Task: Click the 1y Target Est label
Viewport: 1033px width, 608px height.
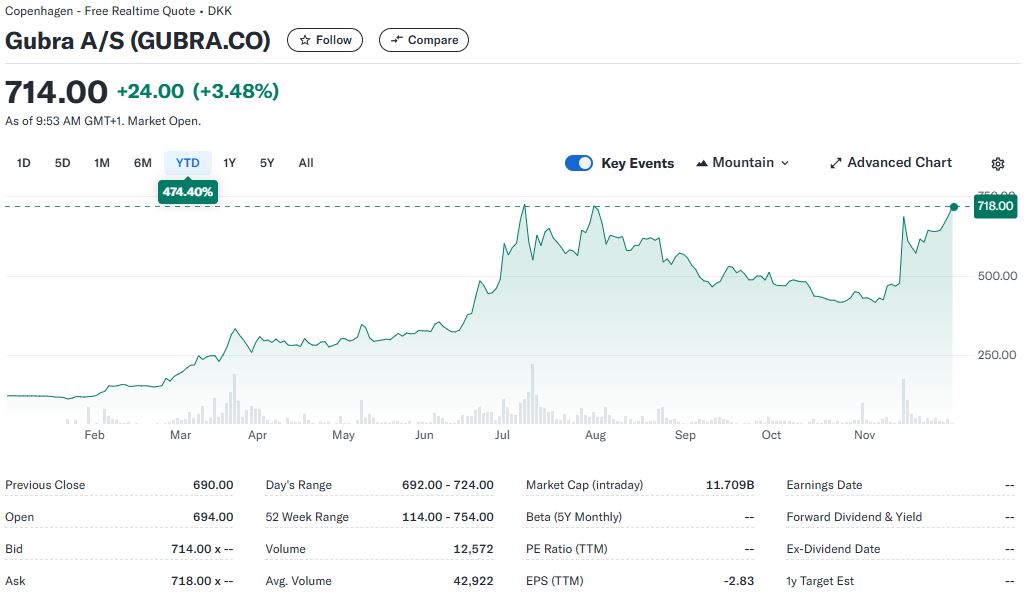Action: click(x=820, y=581)
